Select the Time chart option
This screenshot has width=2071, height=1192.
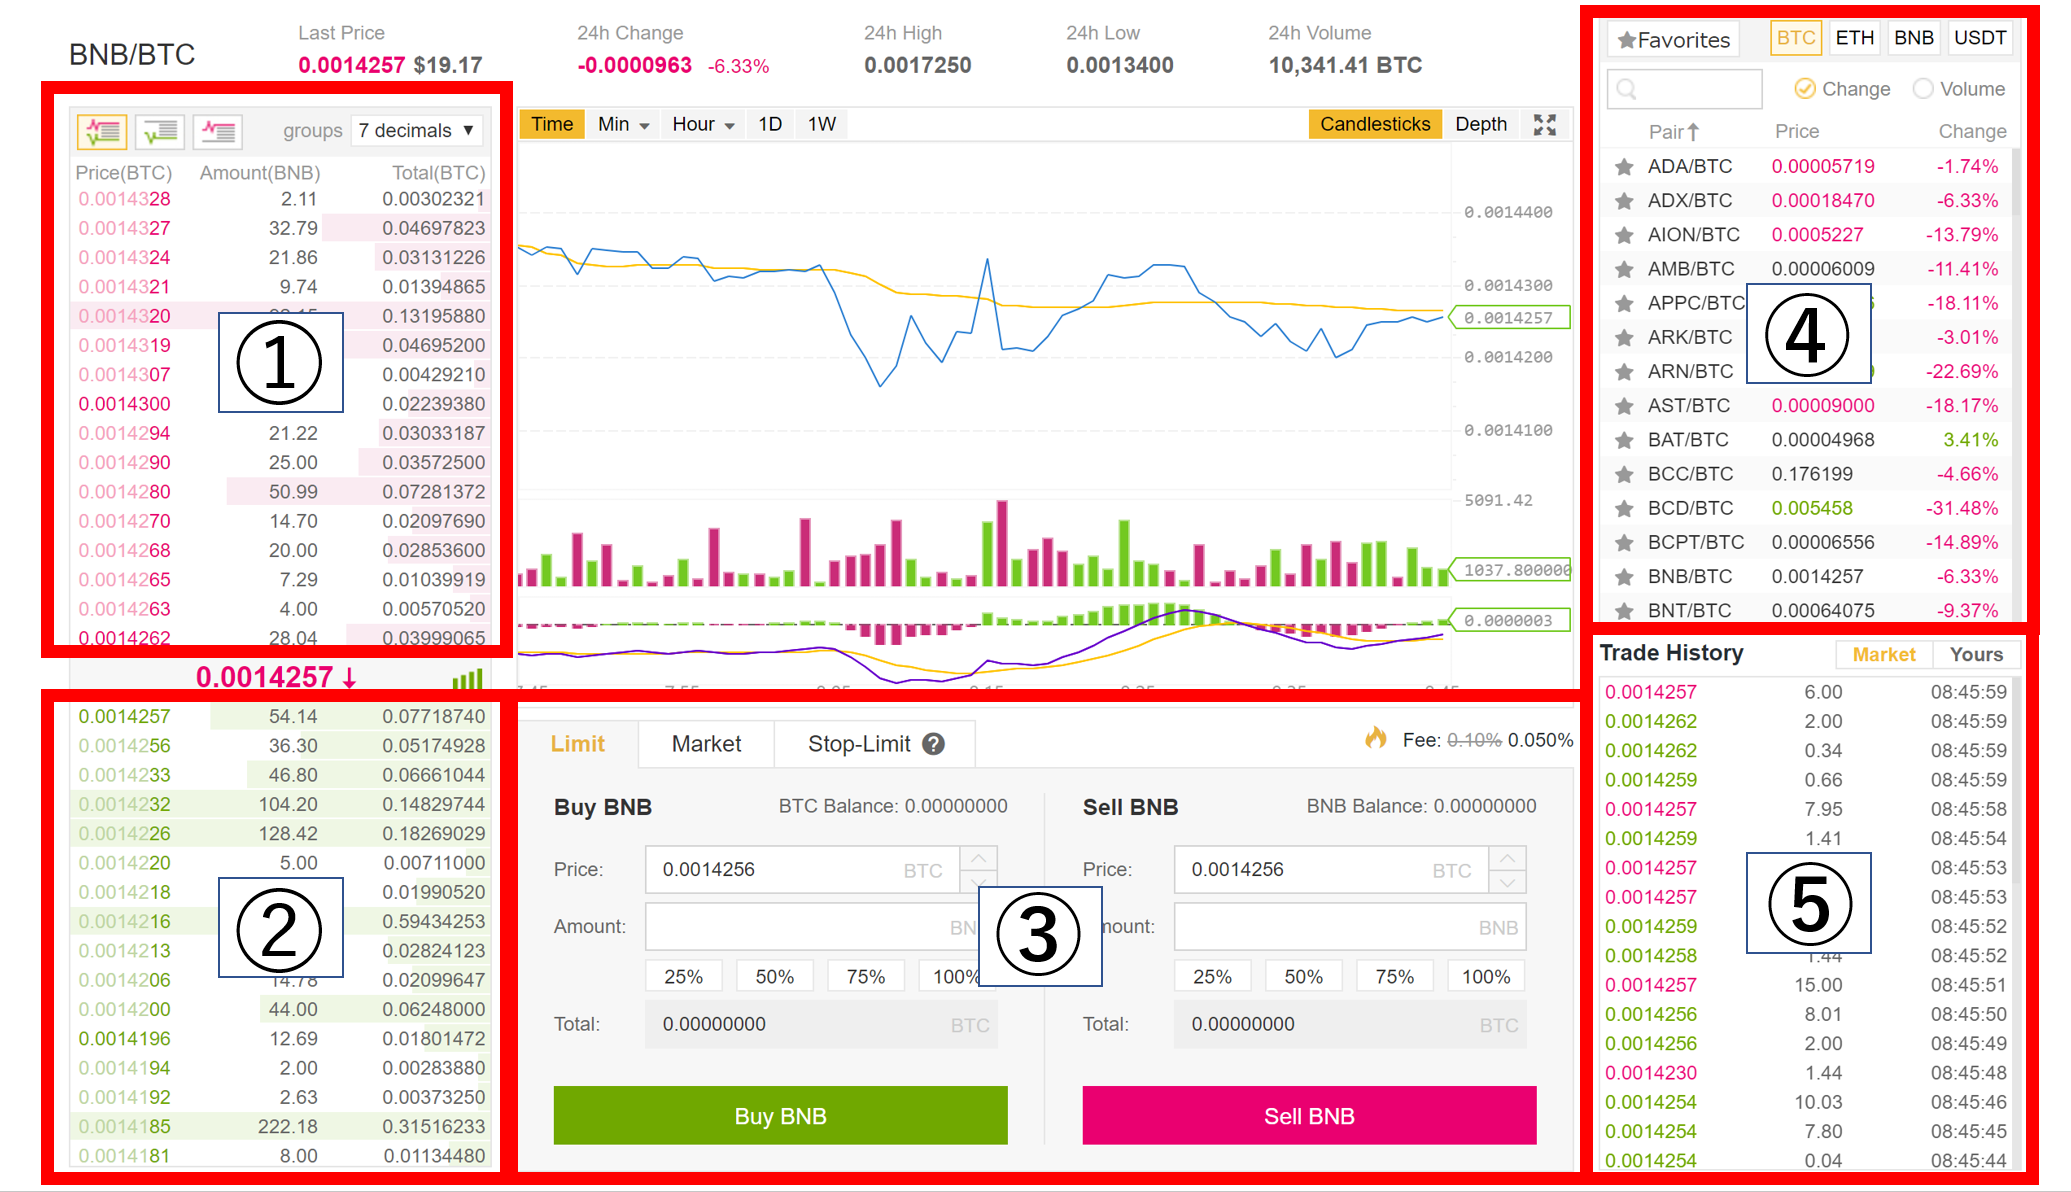pos(552,124)
